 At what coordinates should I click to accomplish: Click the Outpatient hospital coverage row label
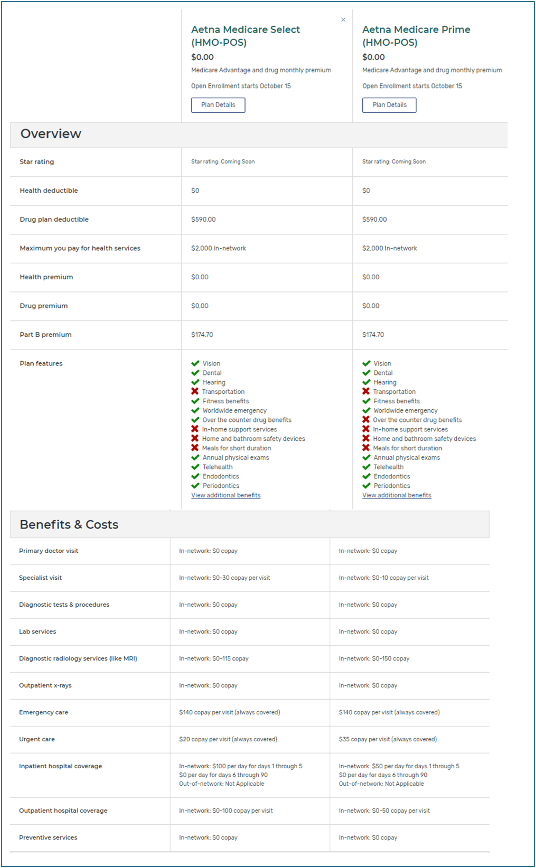coord(63,810)
